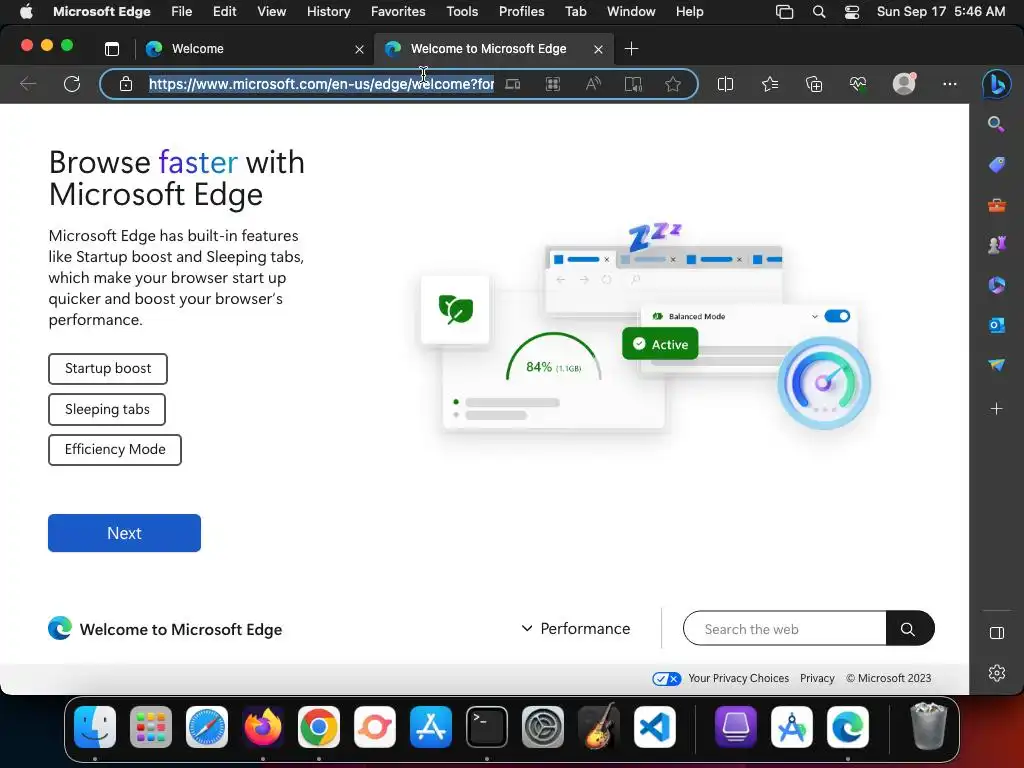Open Settings and more ellipsis menu
The image size is (1024, 768).
coord(950,84)
